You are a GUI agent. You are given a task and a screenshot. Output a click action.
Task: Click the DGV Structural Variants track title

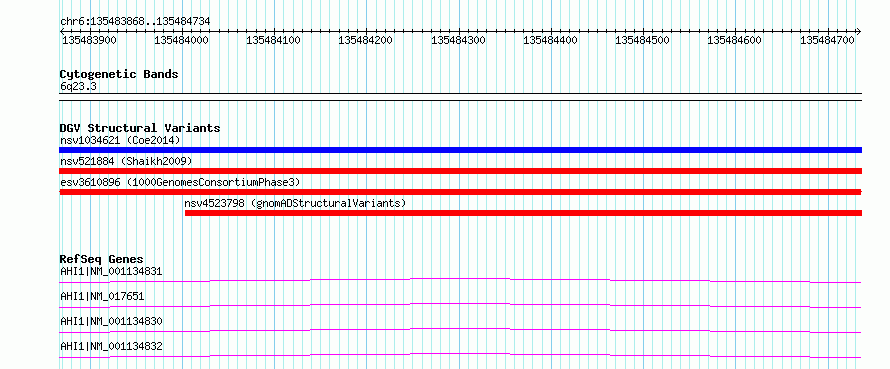pyautogui.click(x=140, y=128)
